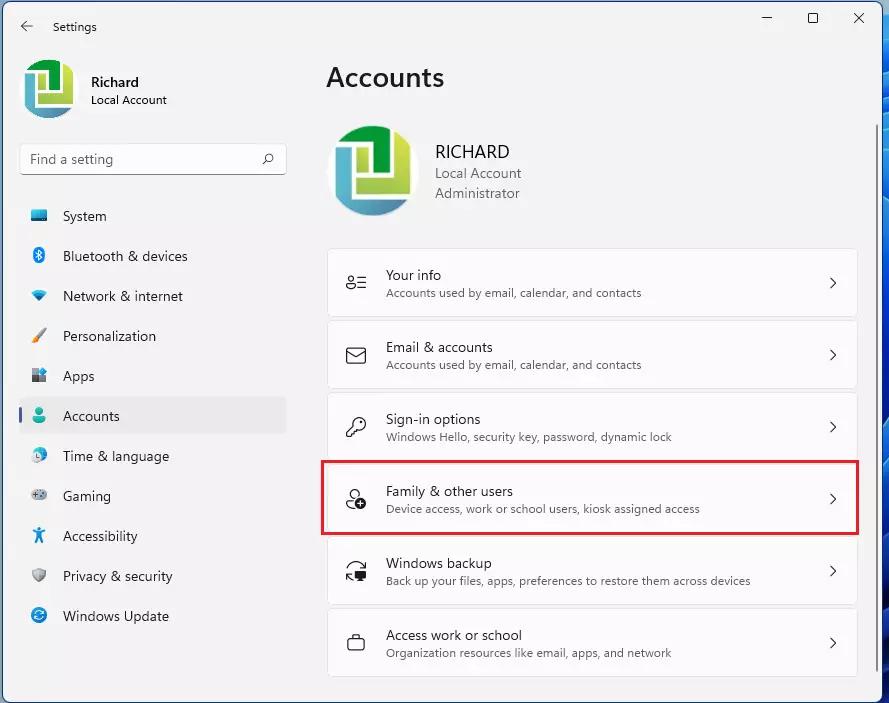Go back using the arrow button
Image resolution: width=889 pixels, height=703 pixels.
(x=27, y=27)
